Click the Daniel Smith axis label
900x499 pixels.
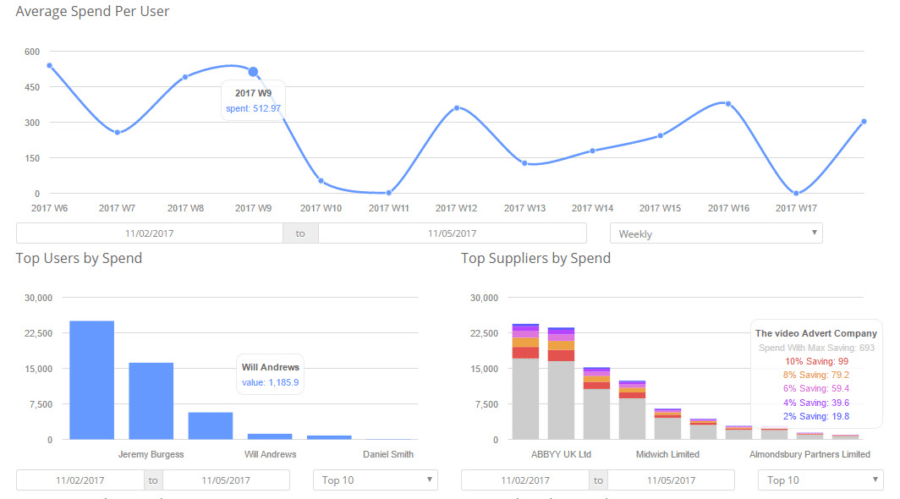click(388, 454)
